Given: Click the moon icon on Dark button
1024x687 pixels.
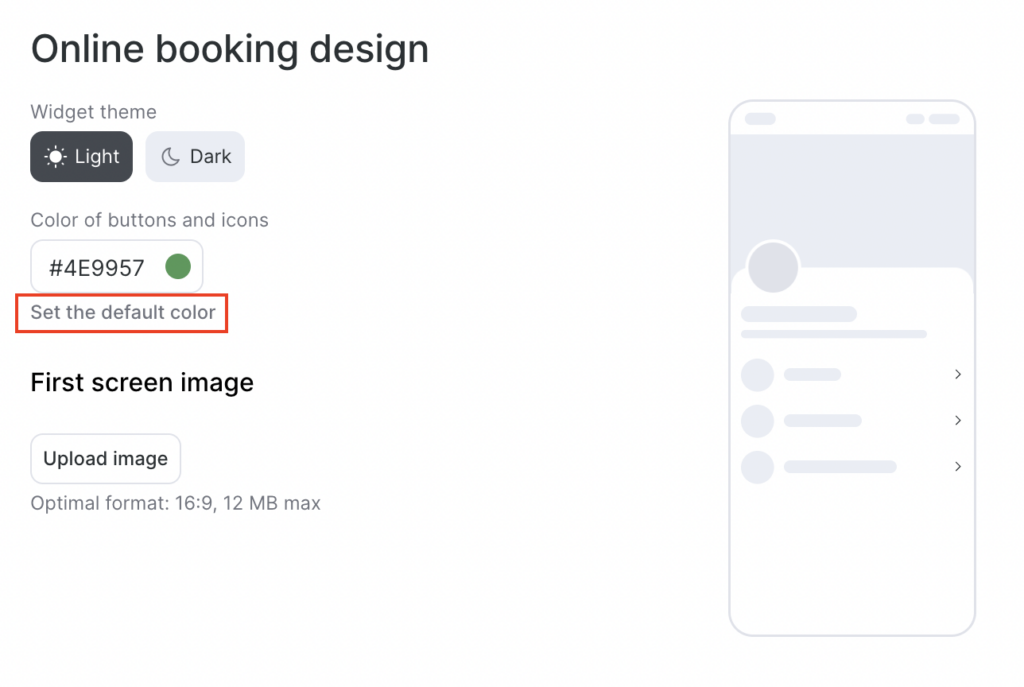Looking at the screenshot, I should pos(171,157).
